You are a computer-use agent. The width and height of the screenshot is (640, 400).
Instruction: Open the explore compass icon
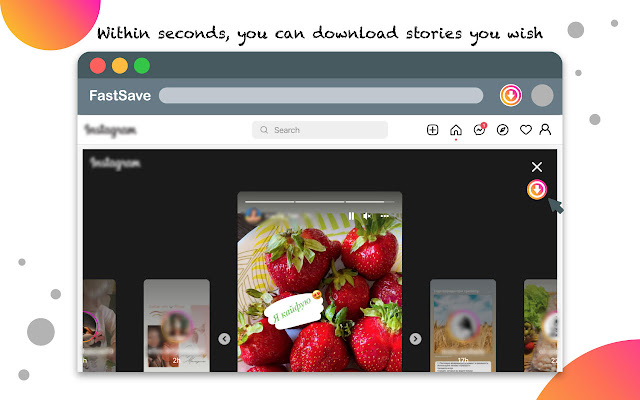pos(502,130)
